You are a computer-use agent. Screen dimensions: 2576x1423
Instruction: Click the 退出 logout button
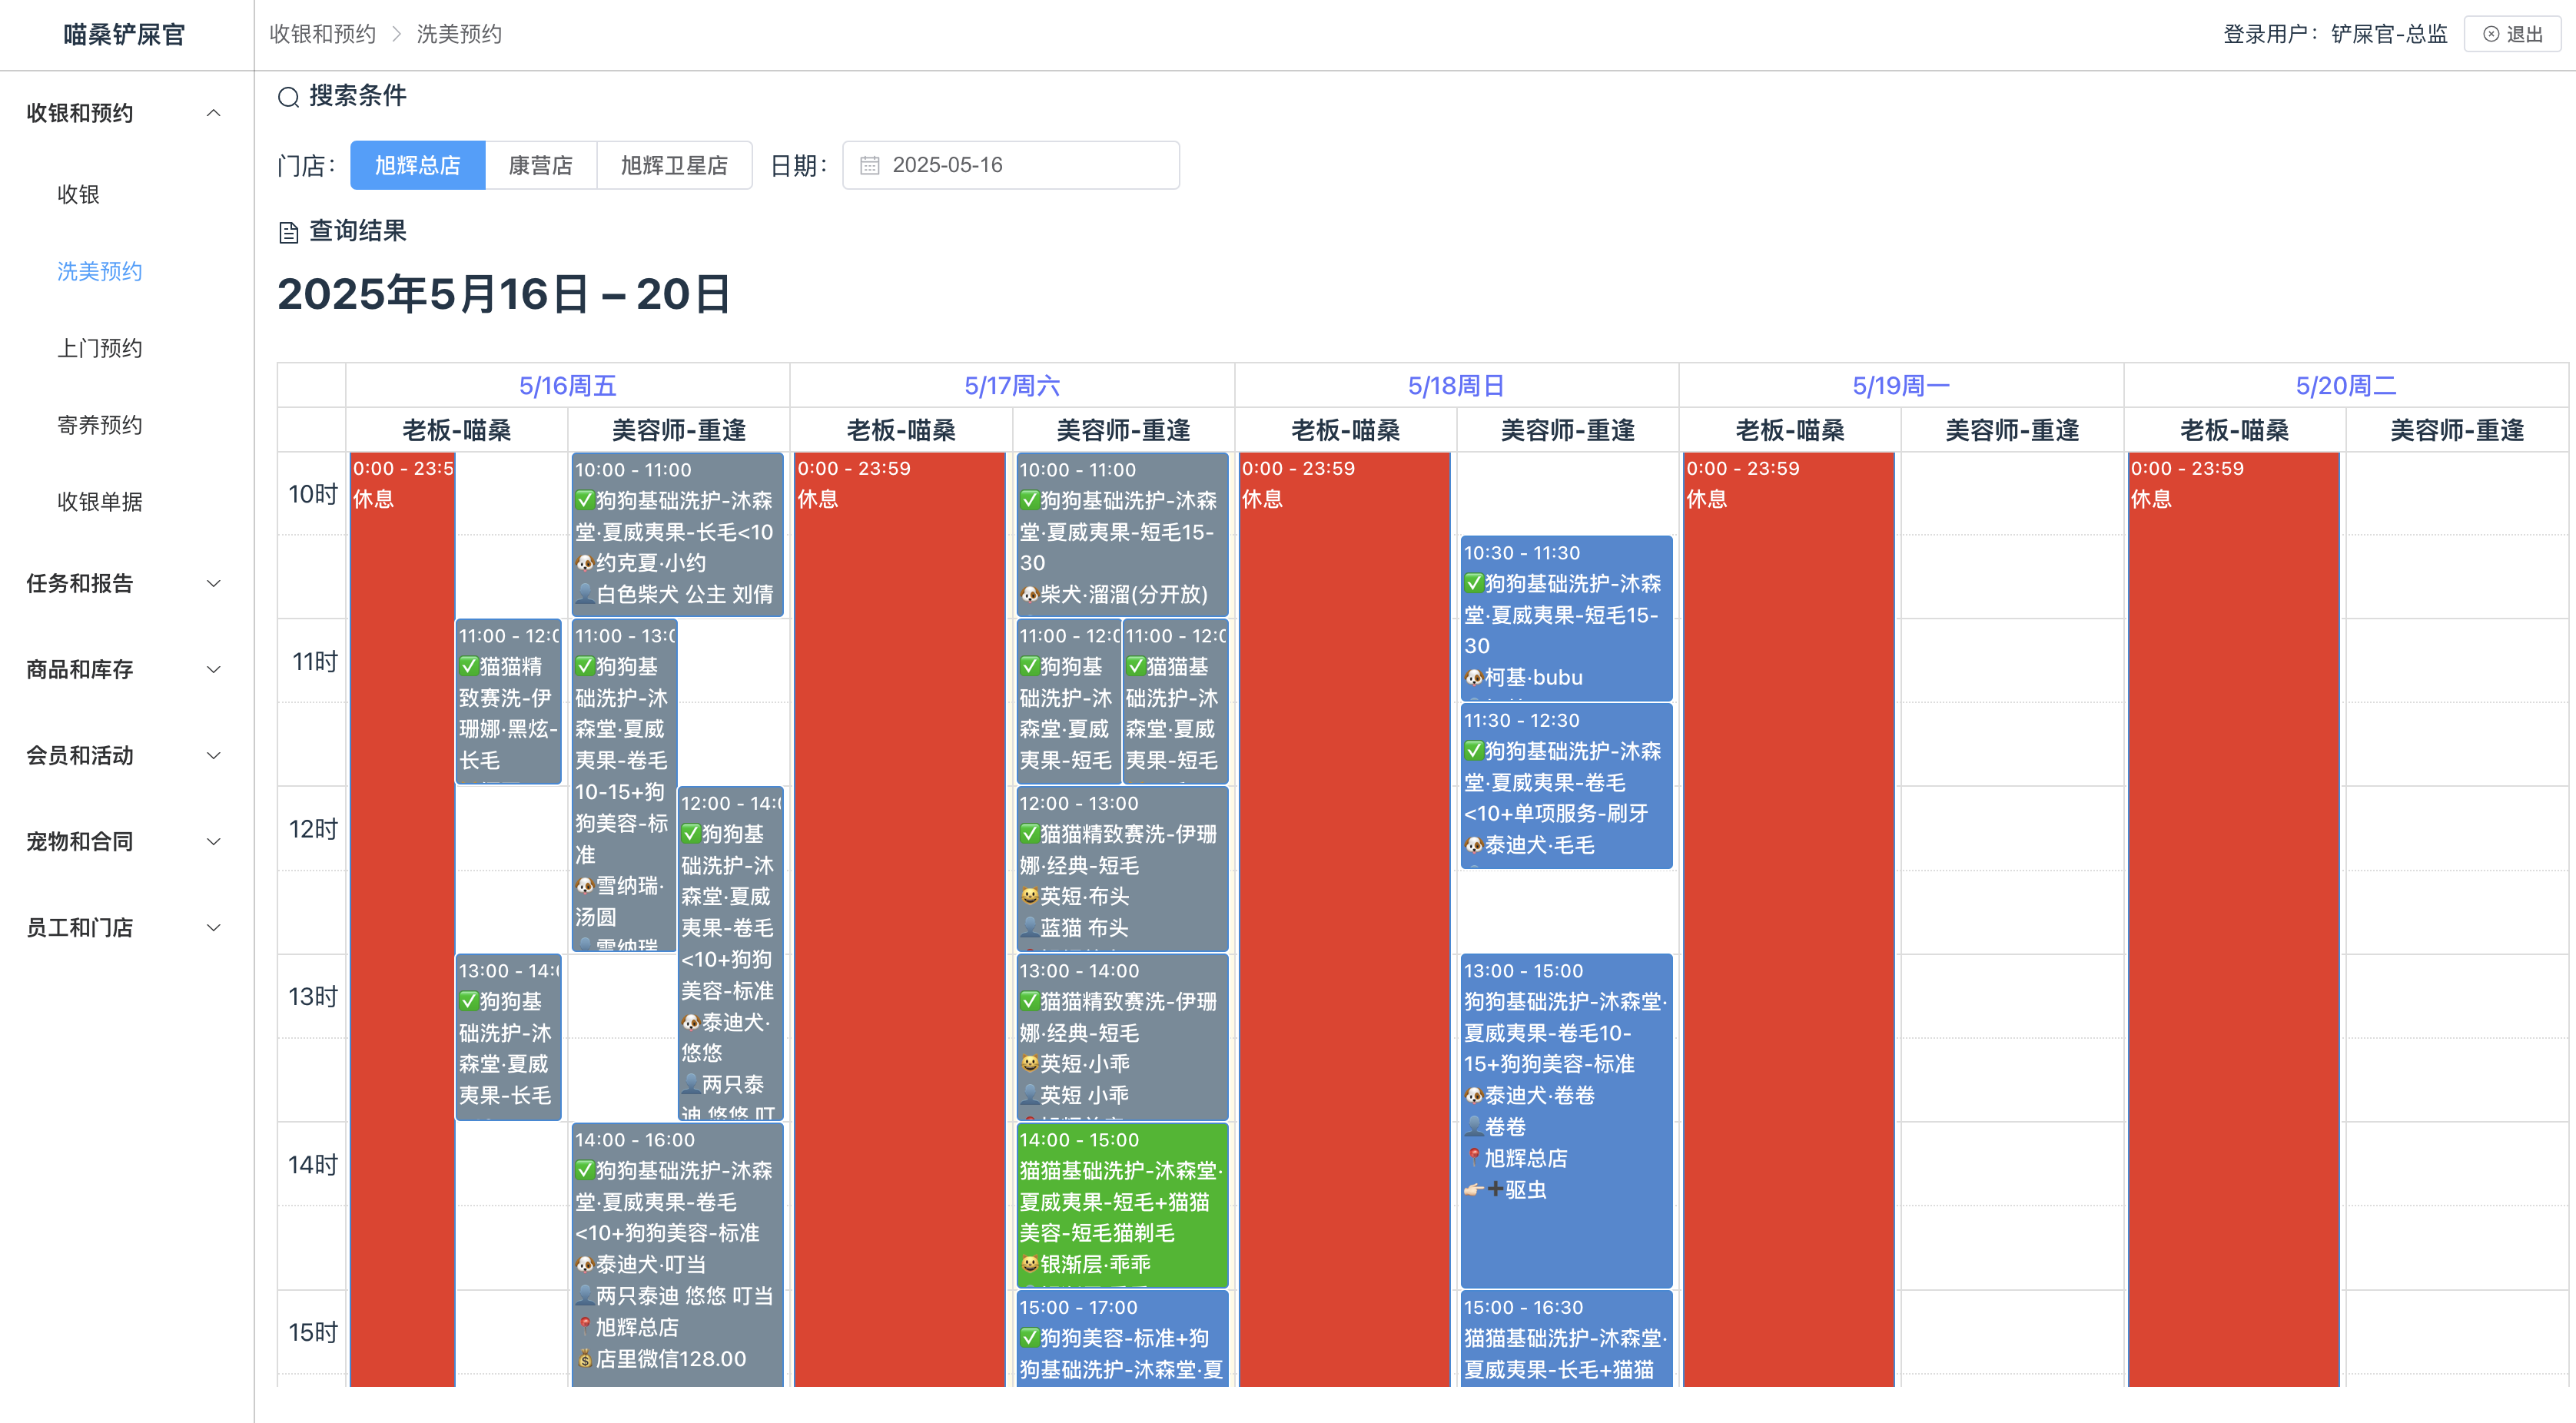point(2512,35)
